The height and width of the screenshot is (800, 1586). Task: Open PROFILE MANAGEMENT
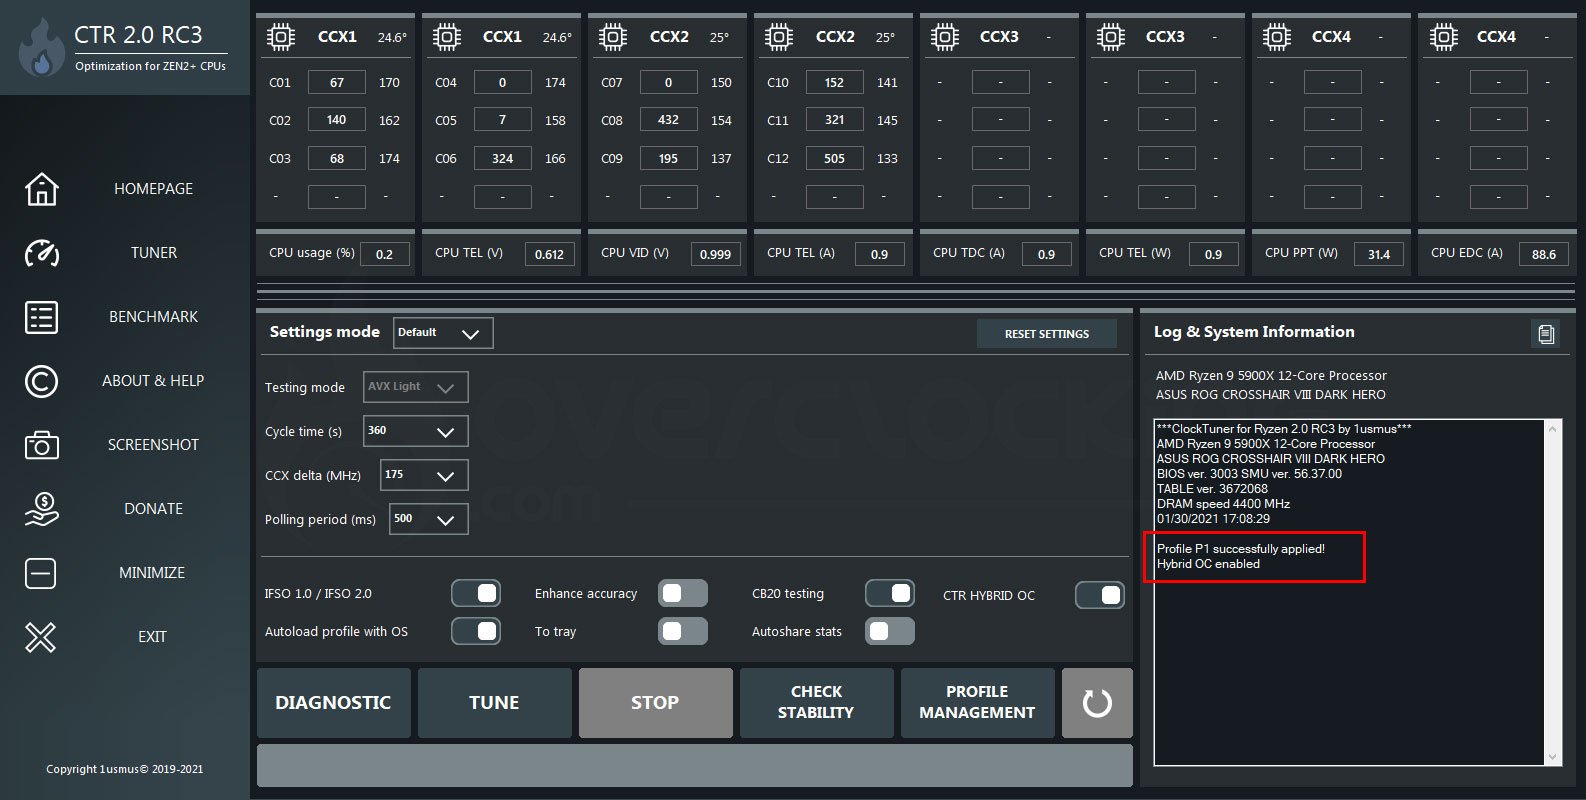(x=978, y=703)
